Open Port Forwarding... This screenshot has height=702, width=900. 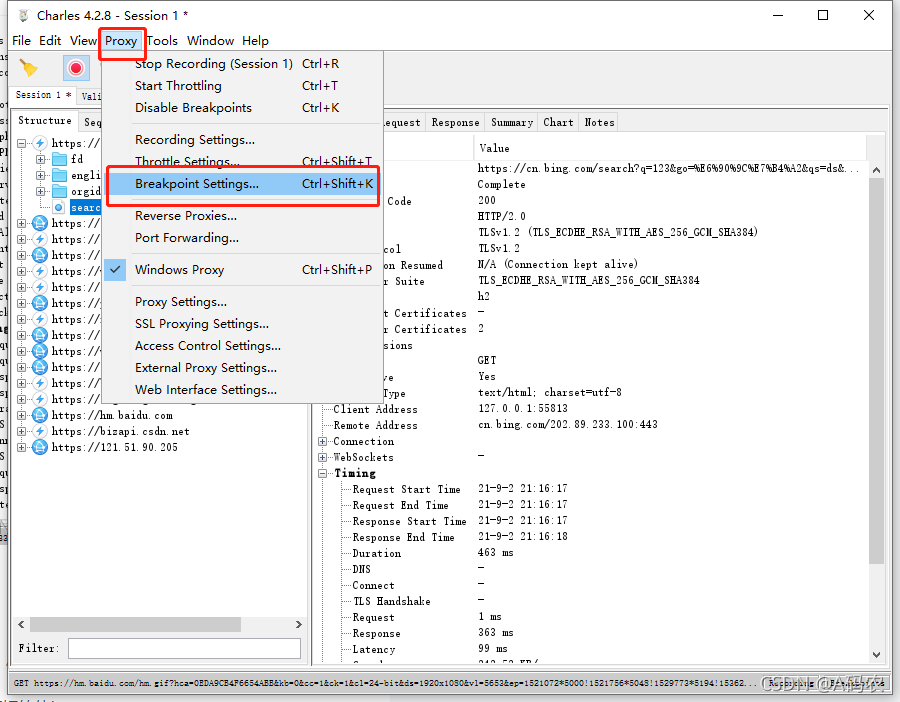[242, 238]
